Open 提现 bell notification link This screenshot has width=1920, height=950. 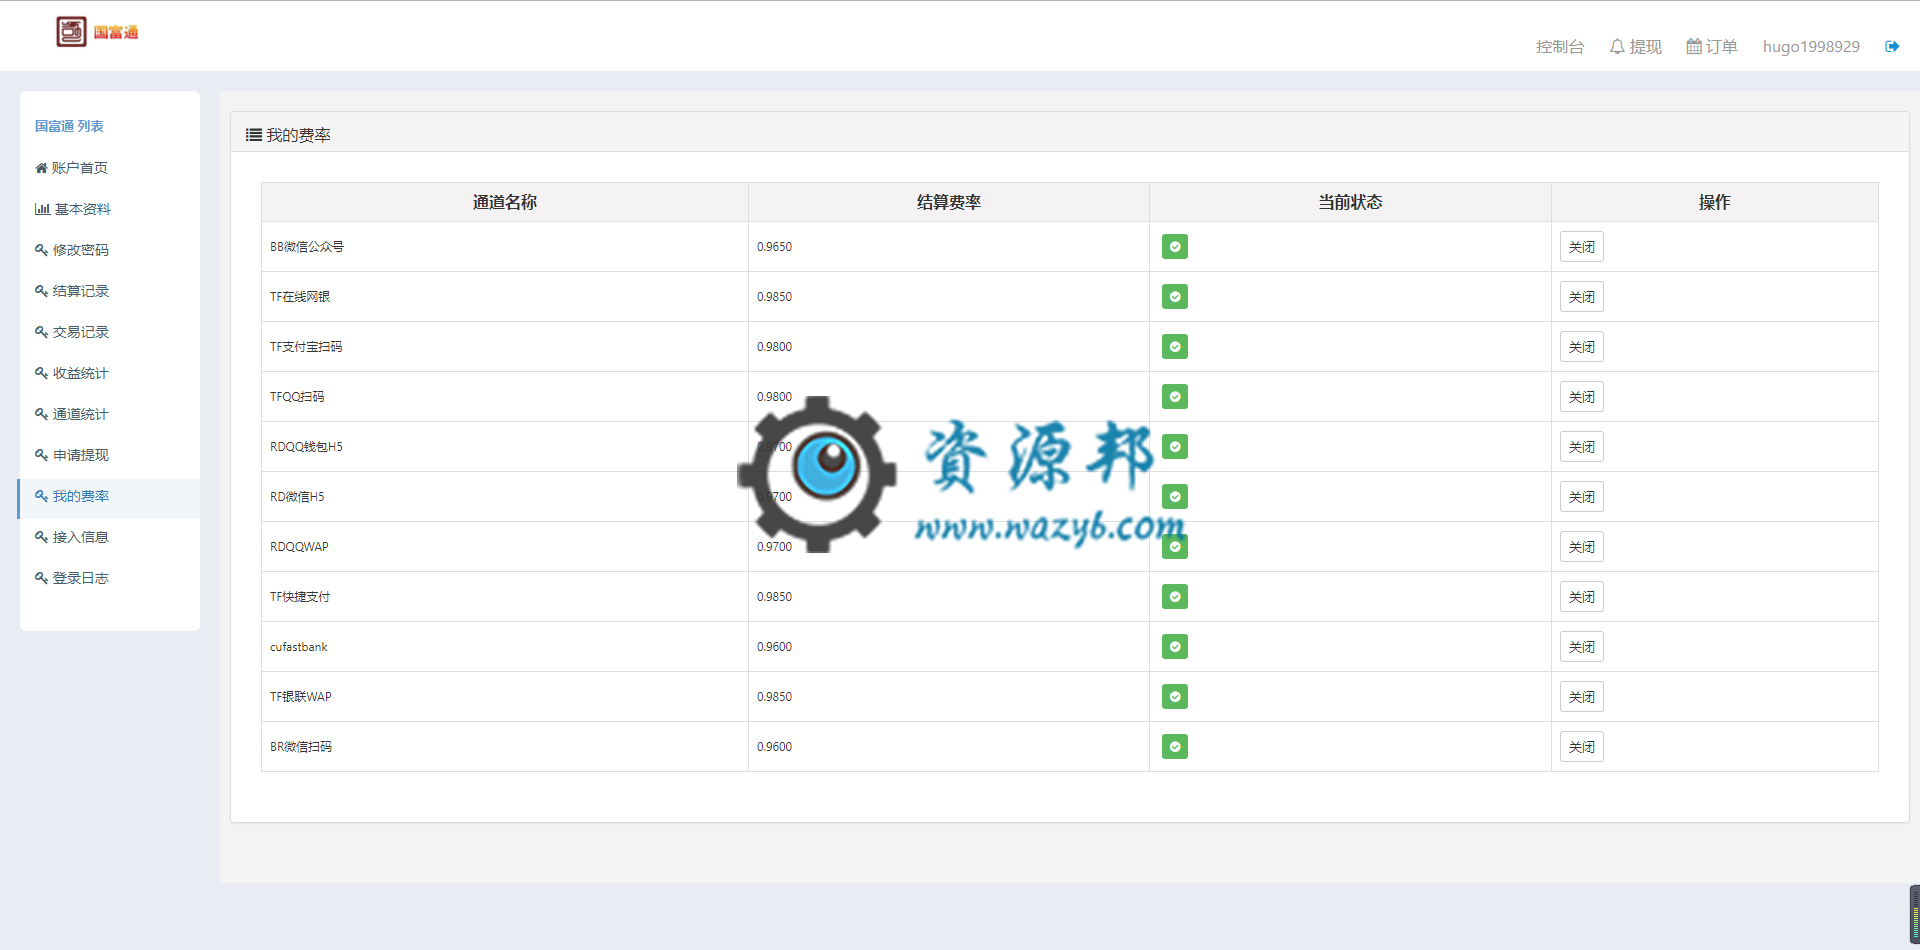tap(1635, 47)
